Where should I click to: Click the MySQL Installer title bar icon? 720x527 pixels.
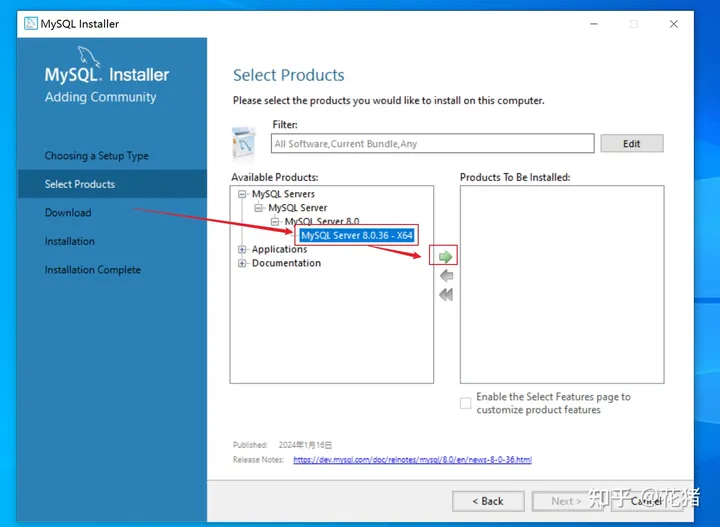click(31, 23)
